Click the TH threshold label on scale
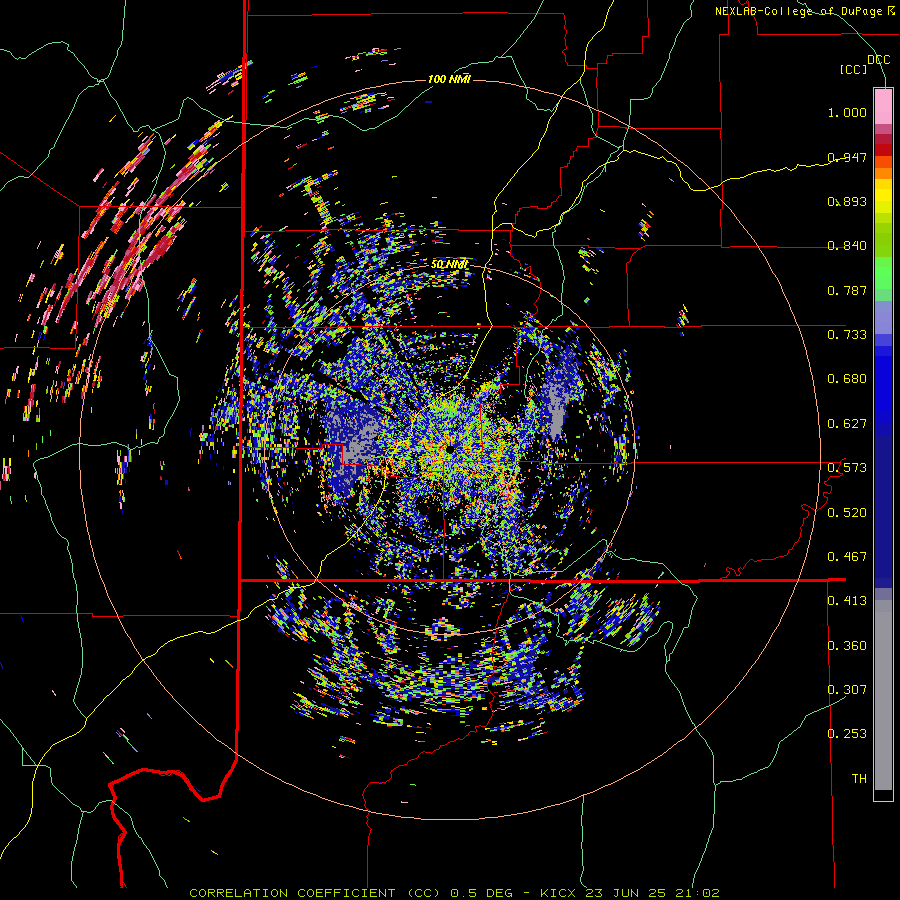The image size is (900, 900). click(859, 779)
